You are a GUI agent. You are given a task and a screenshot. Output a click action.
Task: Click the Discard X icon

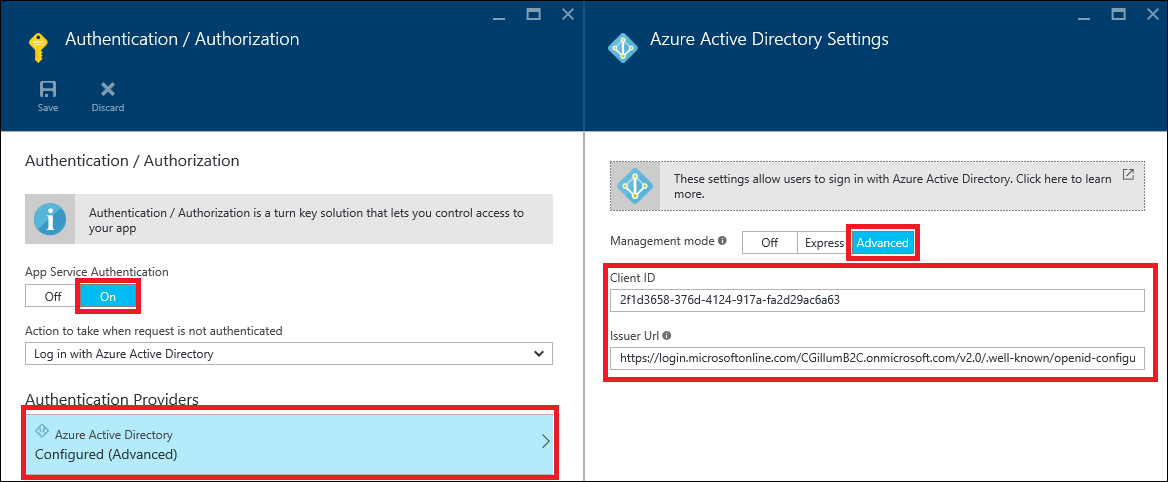(x=107, y=89)
